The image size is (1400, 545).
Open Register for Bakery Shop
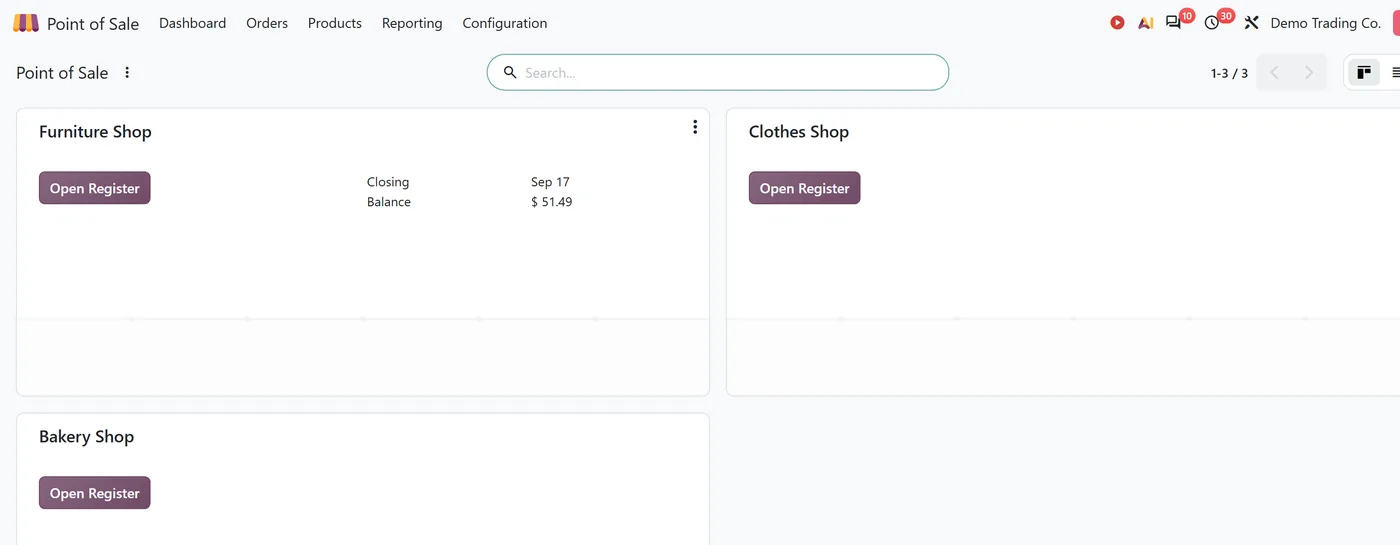[x=95, y=493]
